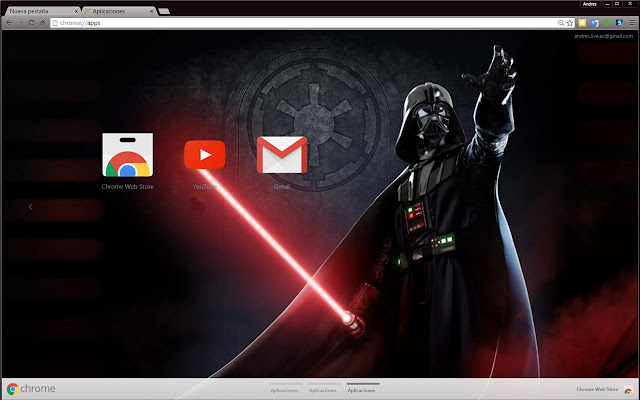Open the Chrome hamburger menu
640x400 pixels.
tap(632, 23)
